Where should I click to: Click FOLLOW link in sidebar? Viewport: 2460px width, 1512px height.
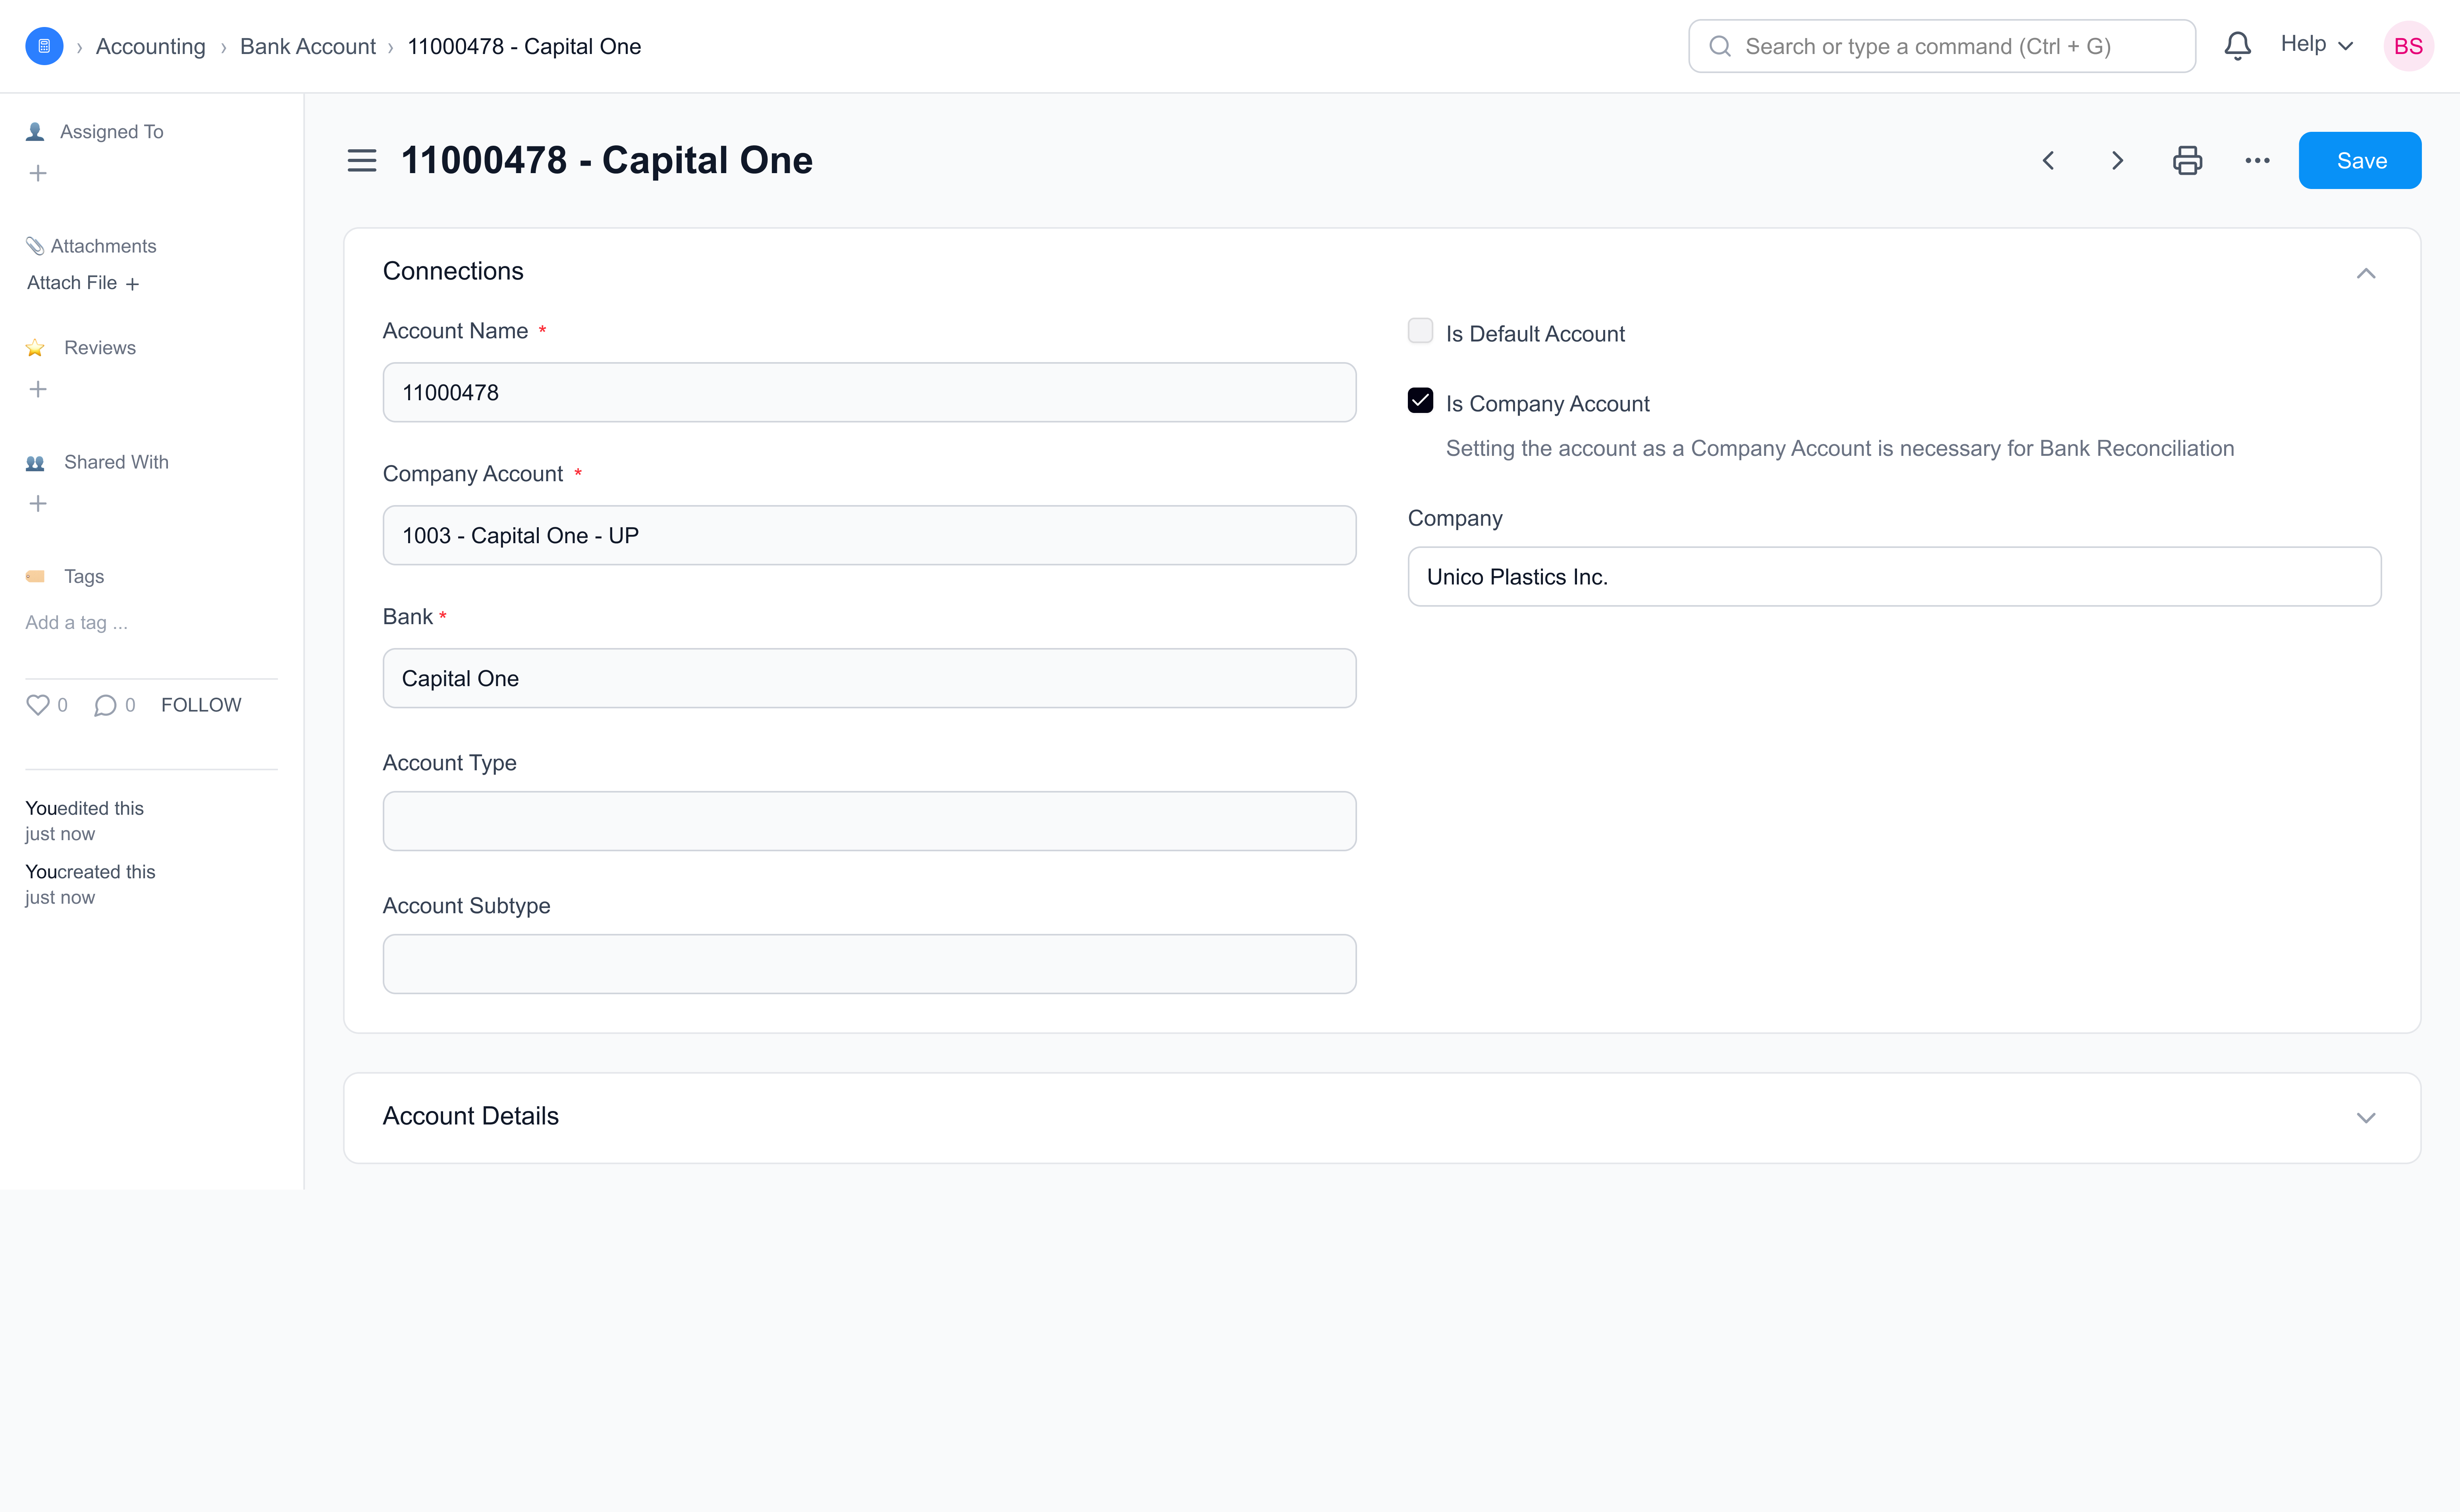tap(201, 705)
